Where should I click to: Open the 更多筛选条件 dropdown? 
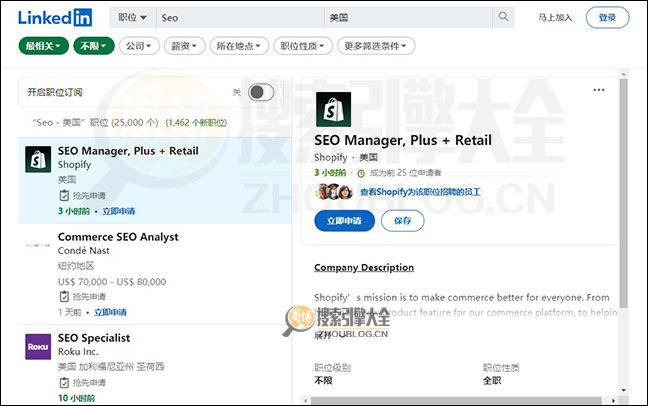coord(376,46)
